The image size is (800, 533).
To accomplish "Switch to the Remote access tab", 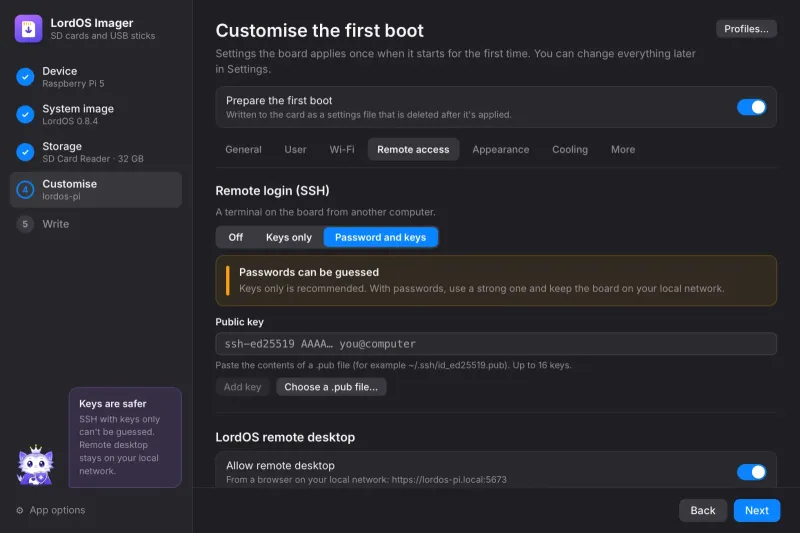I will (413, 149).
